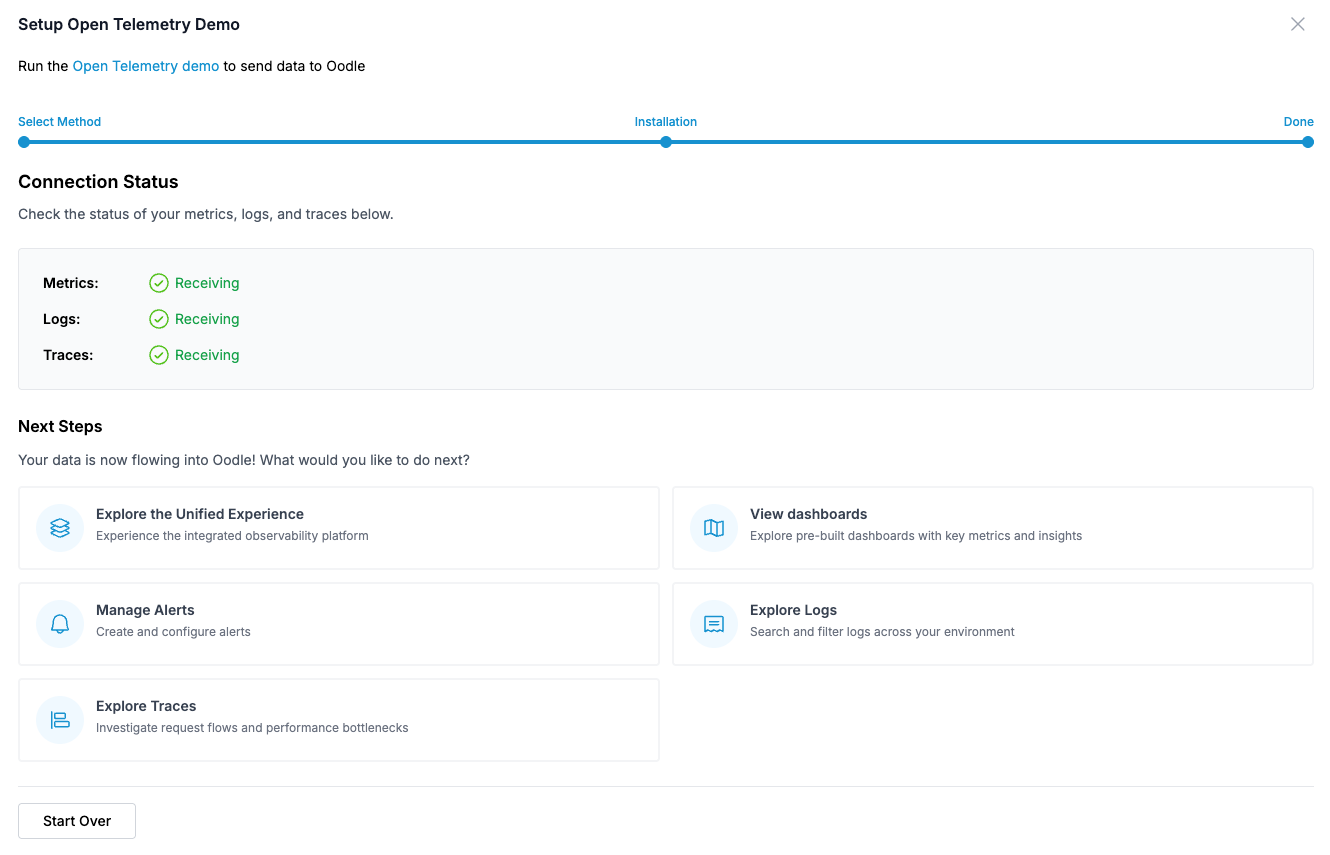Click the green check icon beside Logs
This screenshot has width=1330, height=855.
(159, 319)
